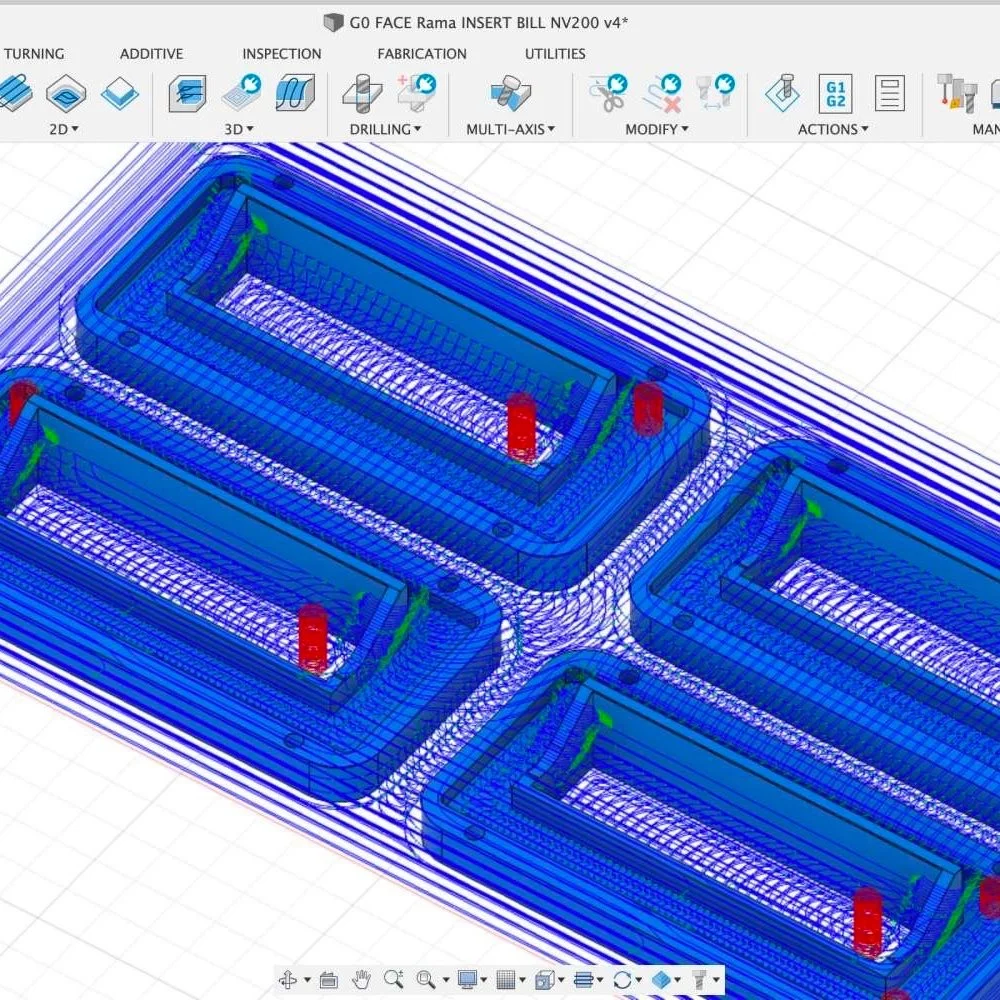Open the Display Settings dropdown arrow
The height and width of the screenshot is (1000, 1000).
[x=483, y=980]
